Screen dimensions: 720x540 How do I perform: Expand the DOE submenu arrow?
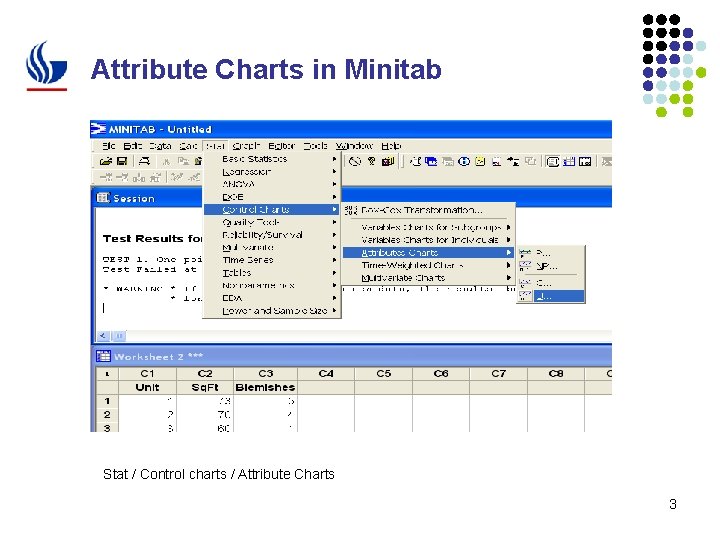coord(334,197)
